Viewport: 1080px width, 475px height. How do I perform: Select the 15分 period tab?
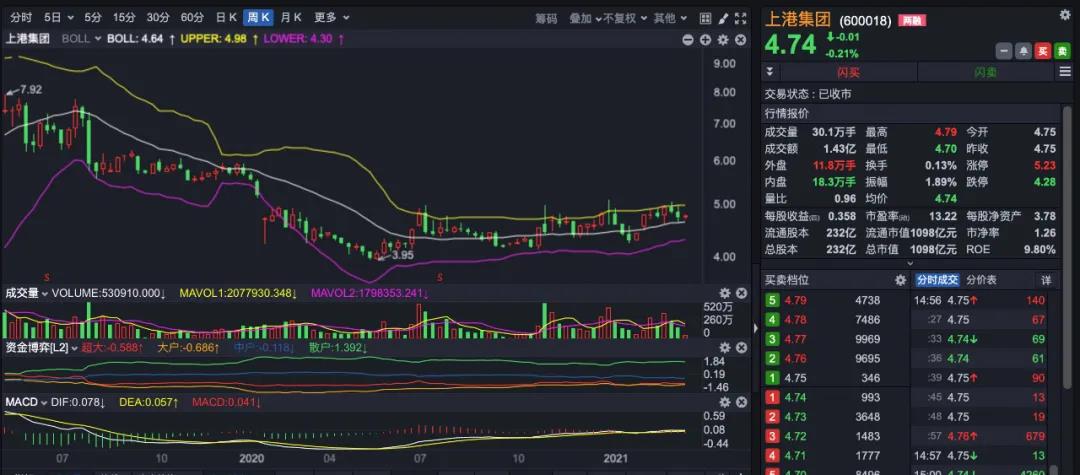(x=124, y=17)
